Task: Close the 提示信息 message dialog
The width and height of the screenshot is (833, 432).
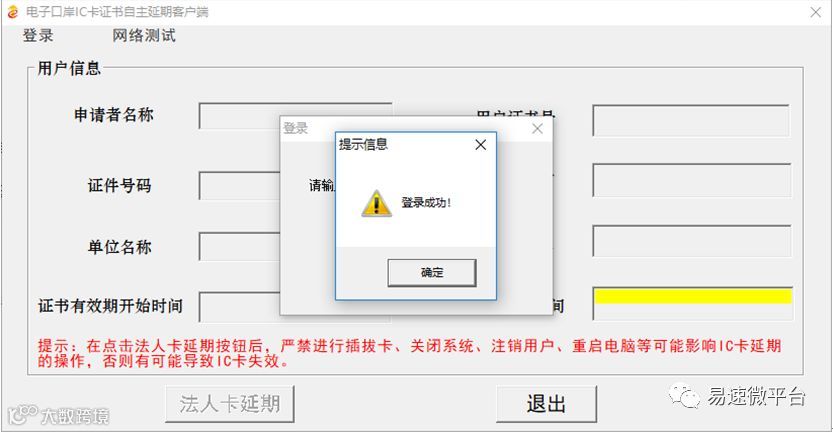Action: [x=480, y=145]
